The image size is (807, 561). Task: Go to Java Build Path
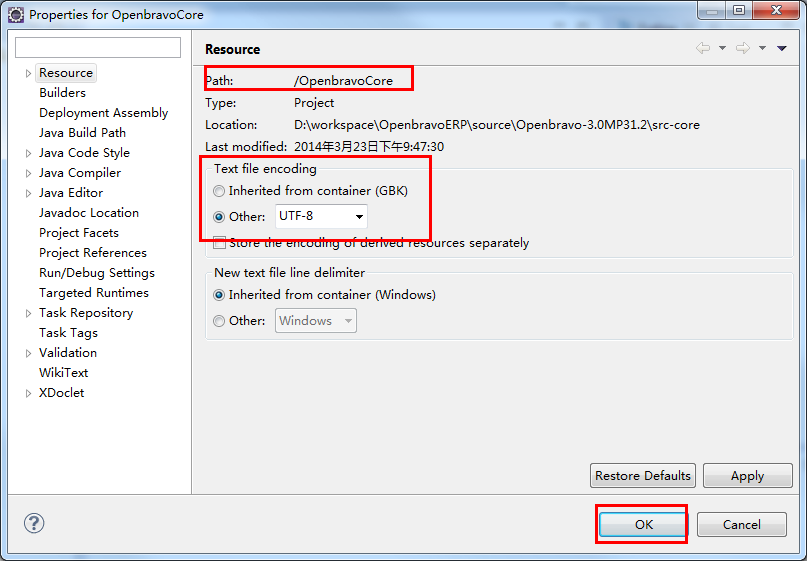pyautogui.click(x=82, y=133)
